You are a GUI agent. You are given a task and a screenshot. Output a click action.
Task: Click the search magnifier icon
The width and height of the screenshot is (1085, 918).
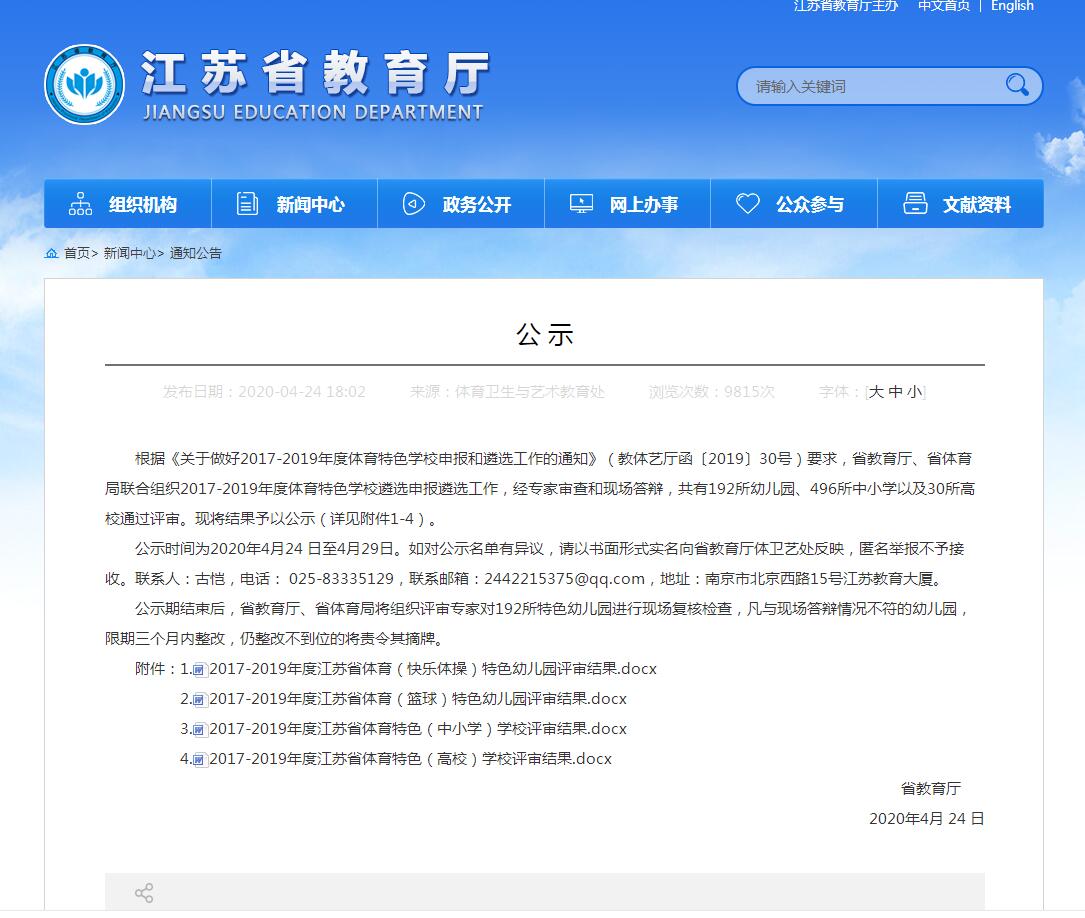[1016, 85]
